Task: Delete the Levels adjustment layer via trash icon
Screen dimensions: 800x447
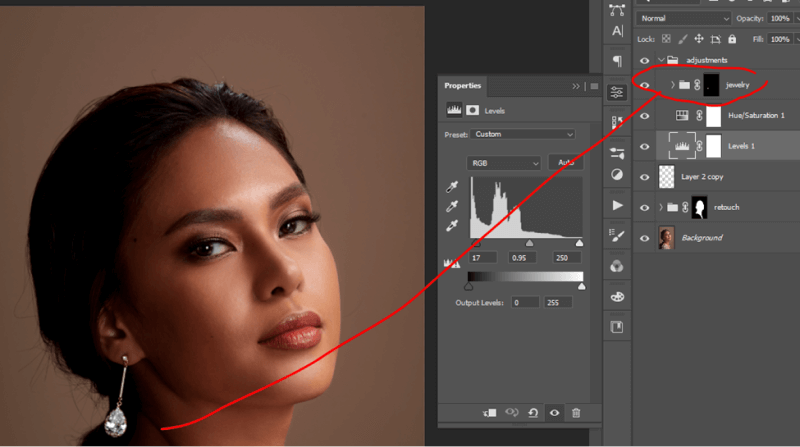Action: pyautogui.click(x=576, y=412)
